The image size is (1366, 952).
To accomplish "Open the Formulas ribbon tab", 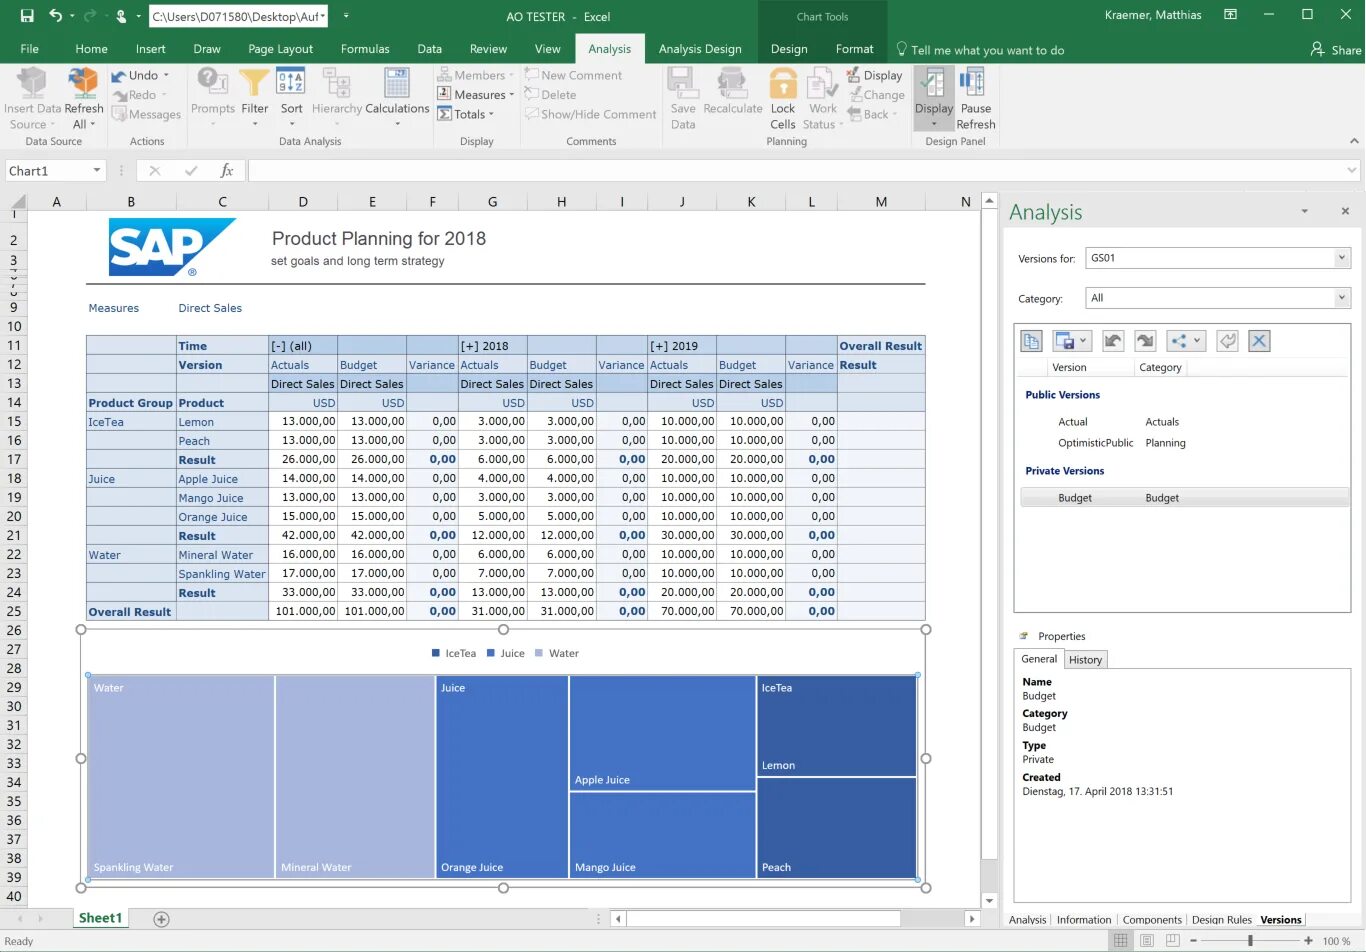I will 365,49.
